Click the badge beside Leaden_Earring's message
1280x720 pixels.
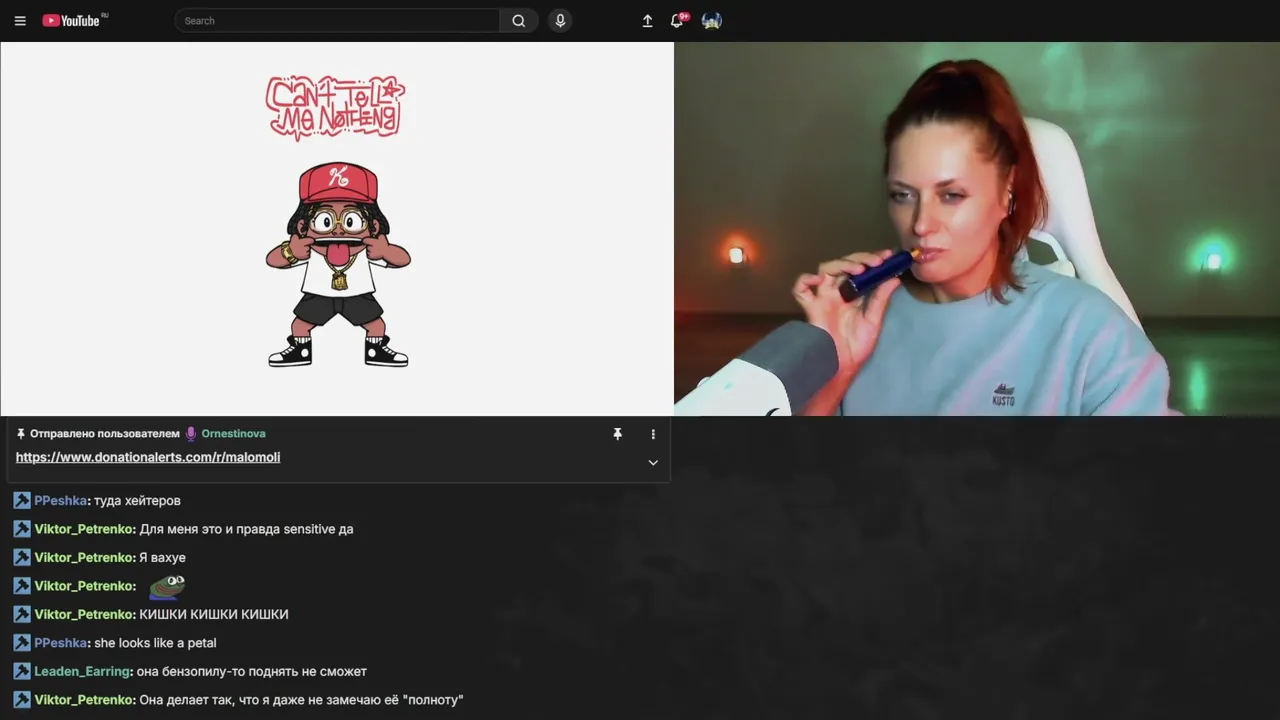(x=22, y=671)
